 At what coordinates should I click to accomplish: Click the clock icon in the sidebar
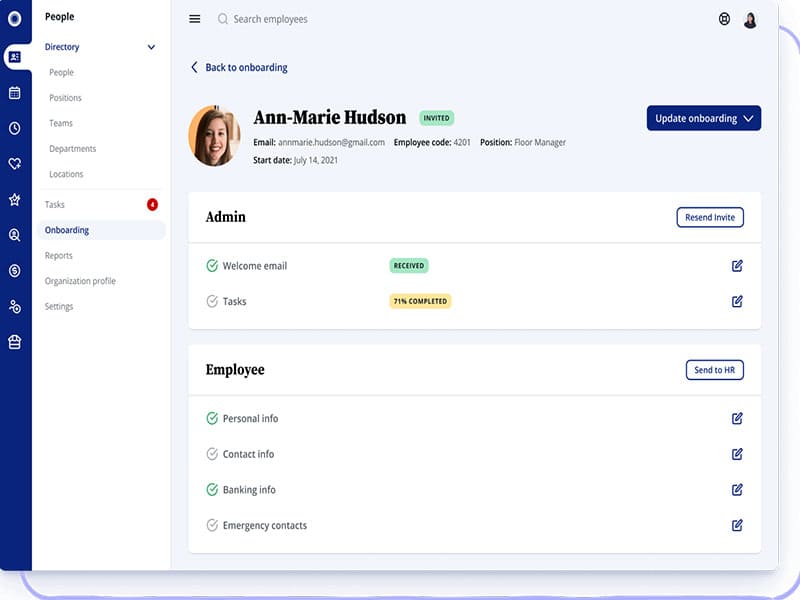15,128
